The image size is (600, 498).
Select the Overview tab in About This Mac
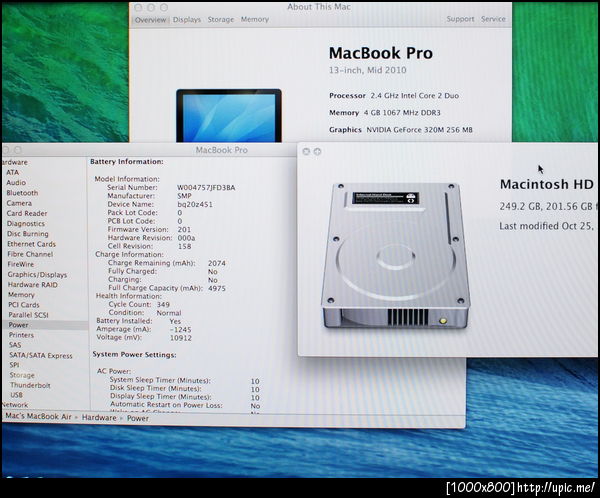tap(150, 20)
